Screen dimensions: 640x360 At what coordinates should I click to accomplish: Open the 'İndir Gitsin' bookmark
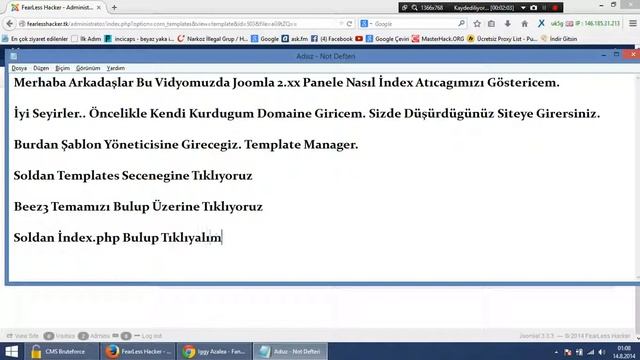pos(559,39)
